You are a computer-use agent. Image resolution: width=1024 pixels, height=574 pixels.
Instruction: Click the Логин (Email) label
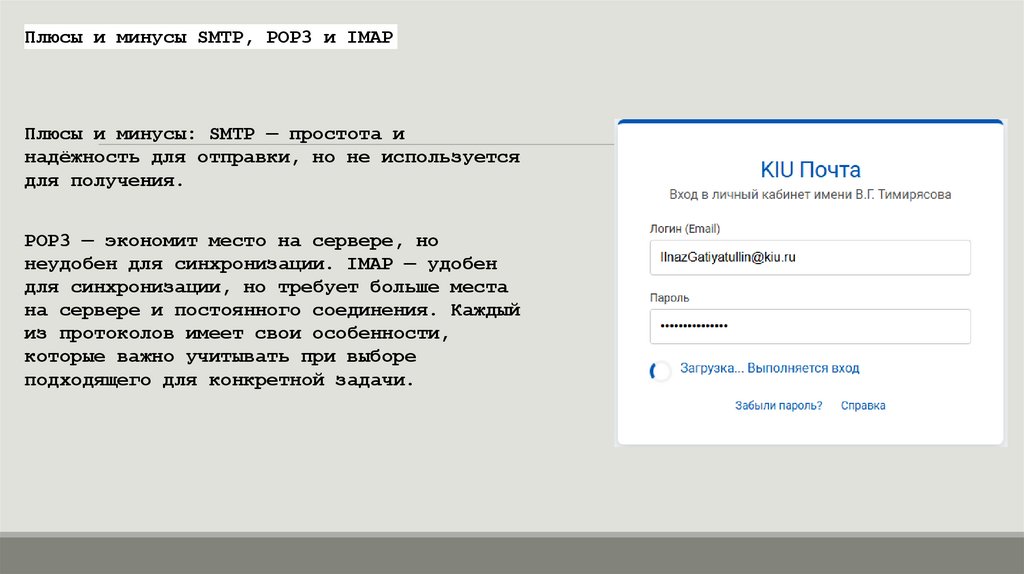tap(684, 229)
